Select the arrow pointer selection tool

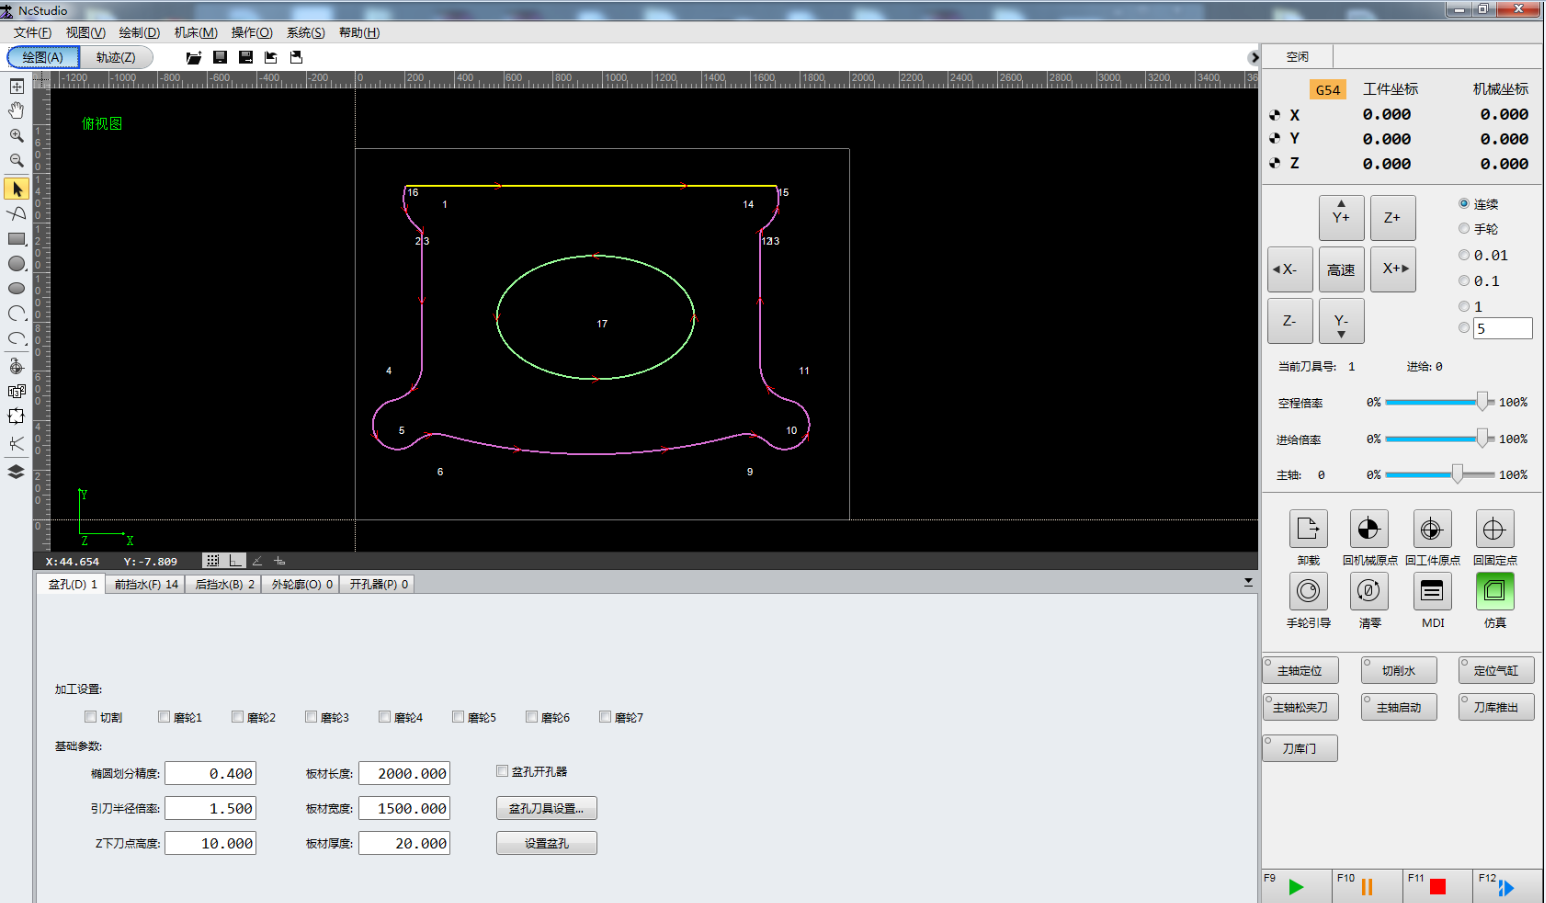[16, 188]
